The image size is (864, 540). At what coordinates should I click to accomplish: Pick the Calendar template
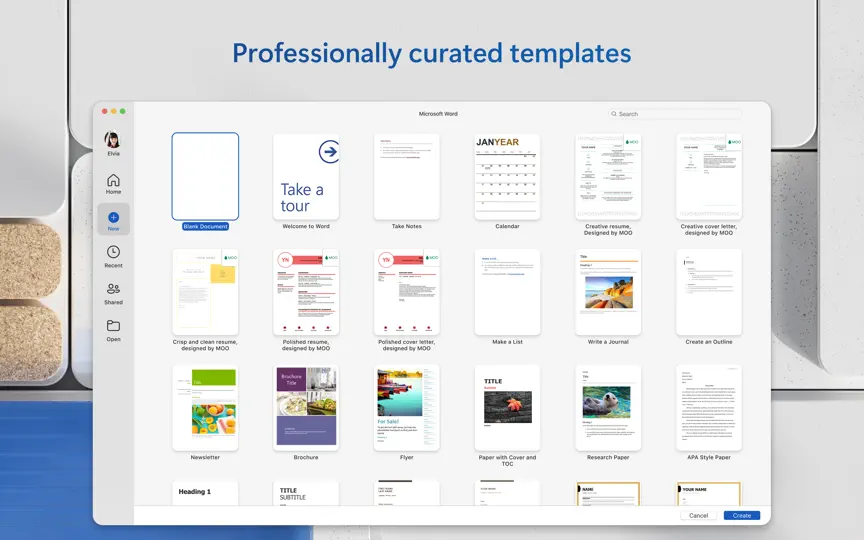507,176
